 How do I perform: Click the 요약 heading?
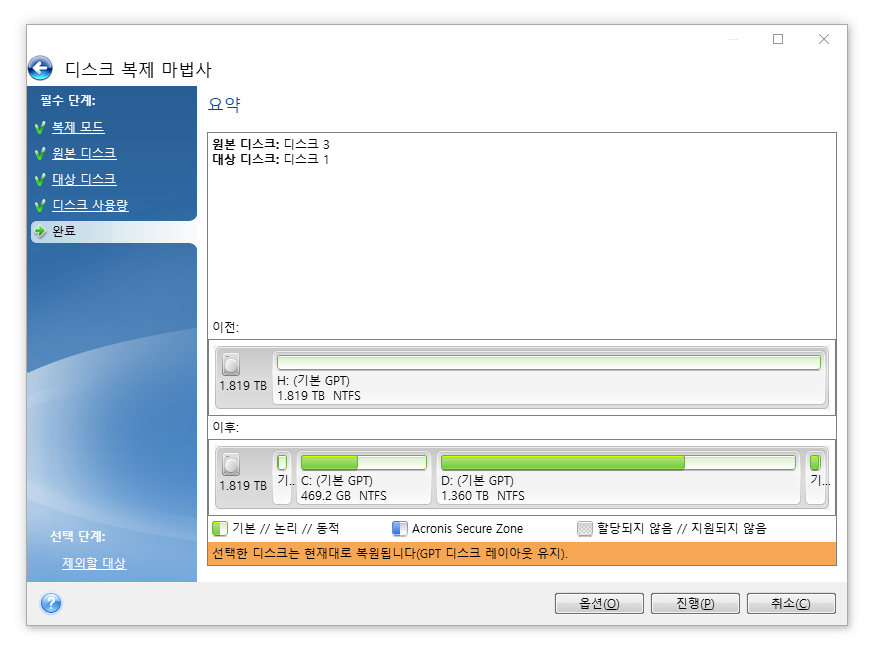224,104
